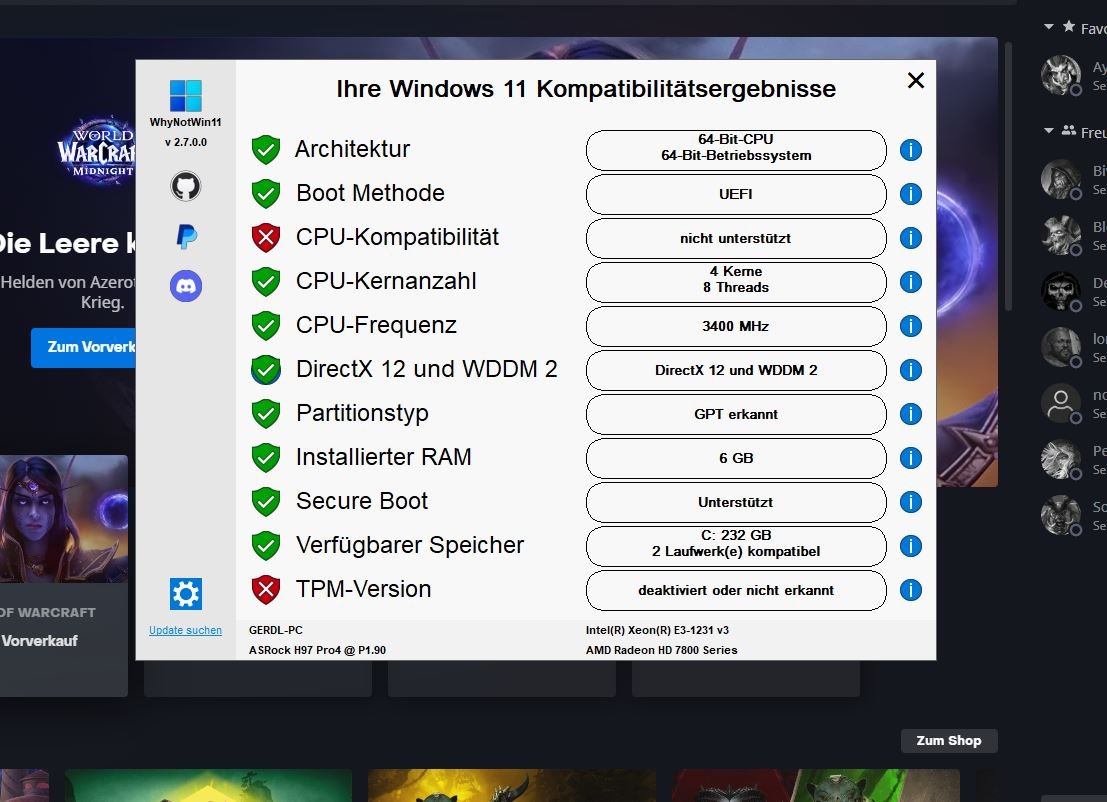
Task: Select the 'GPT erkannt' result box
Action: pyautogui.click(x=736, y=414)
